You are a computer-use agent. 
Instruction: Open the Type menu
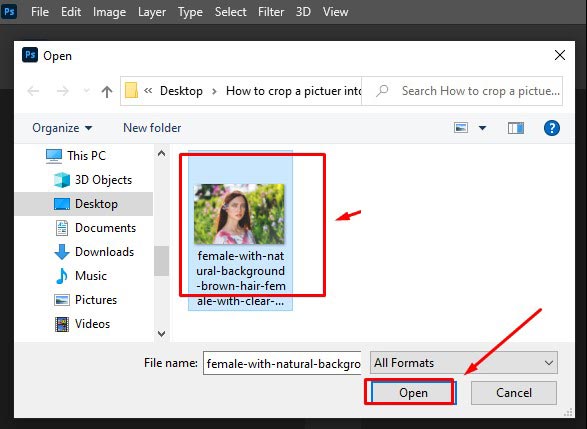pos(190,12)
